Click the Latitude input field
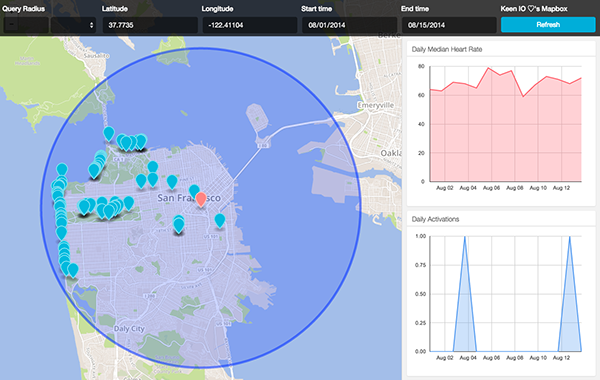Screen dimensions: 600x380 pos(150,25)
